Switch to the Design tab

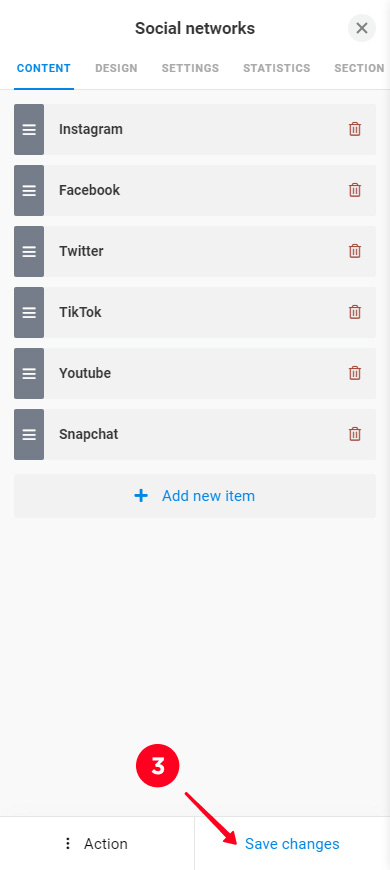[x=116, y=68]
